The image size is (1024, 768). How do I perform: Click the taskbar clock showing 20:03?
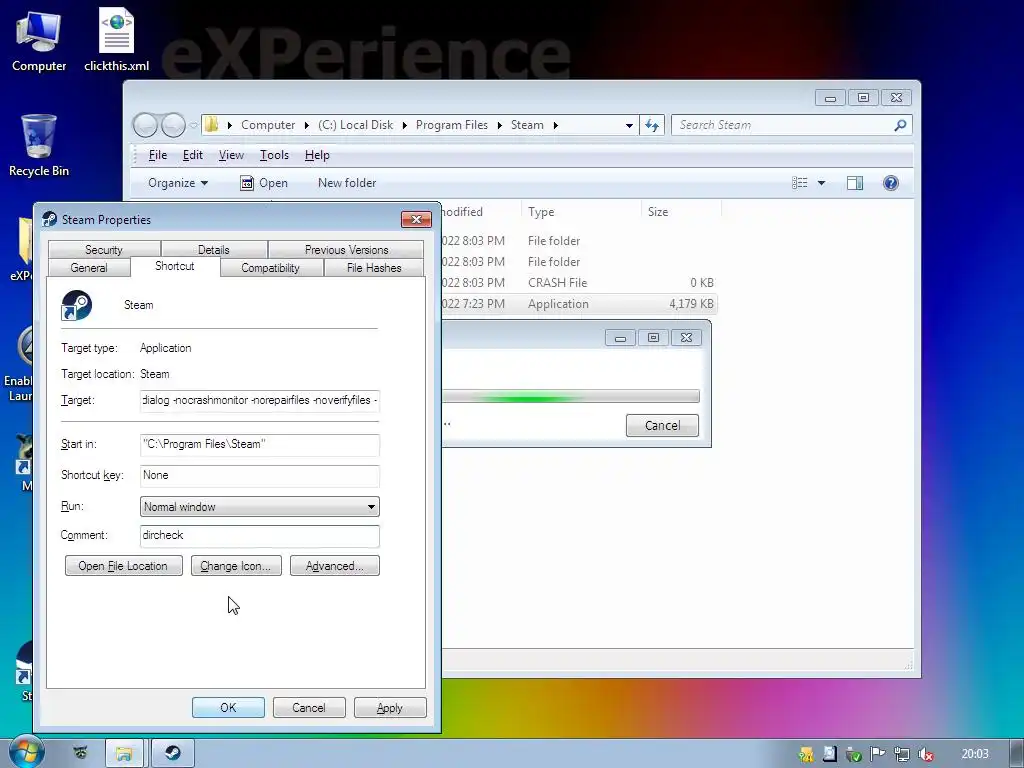point(975,754)
